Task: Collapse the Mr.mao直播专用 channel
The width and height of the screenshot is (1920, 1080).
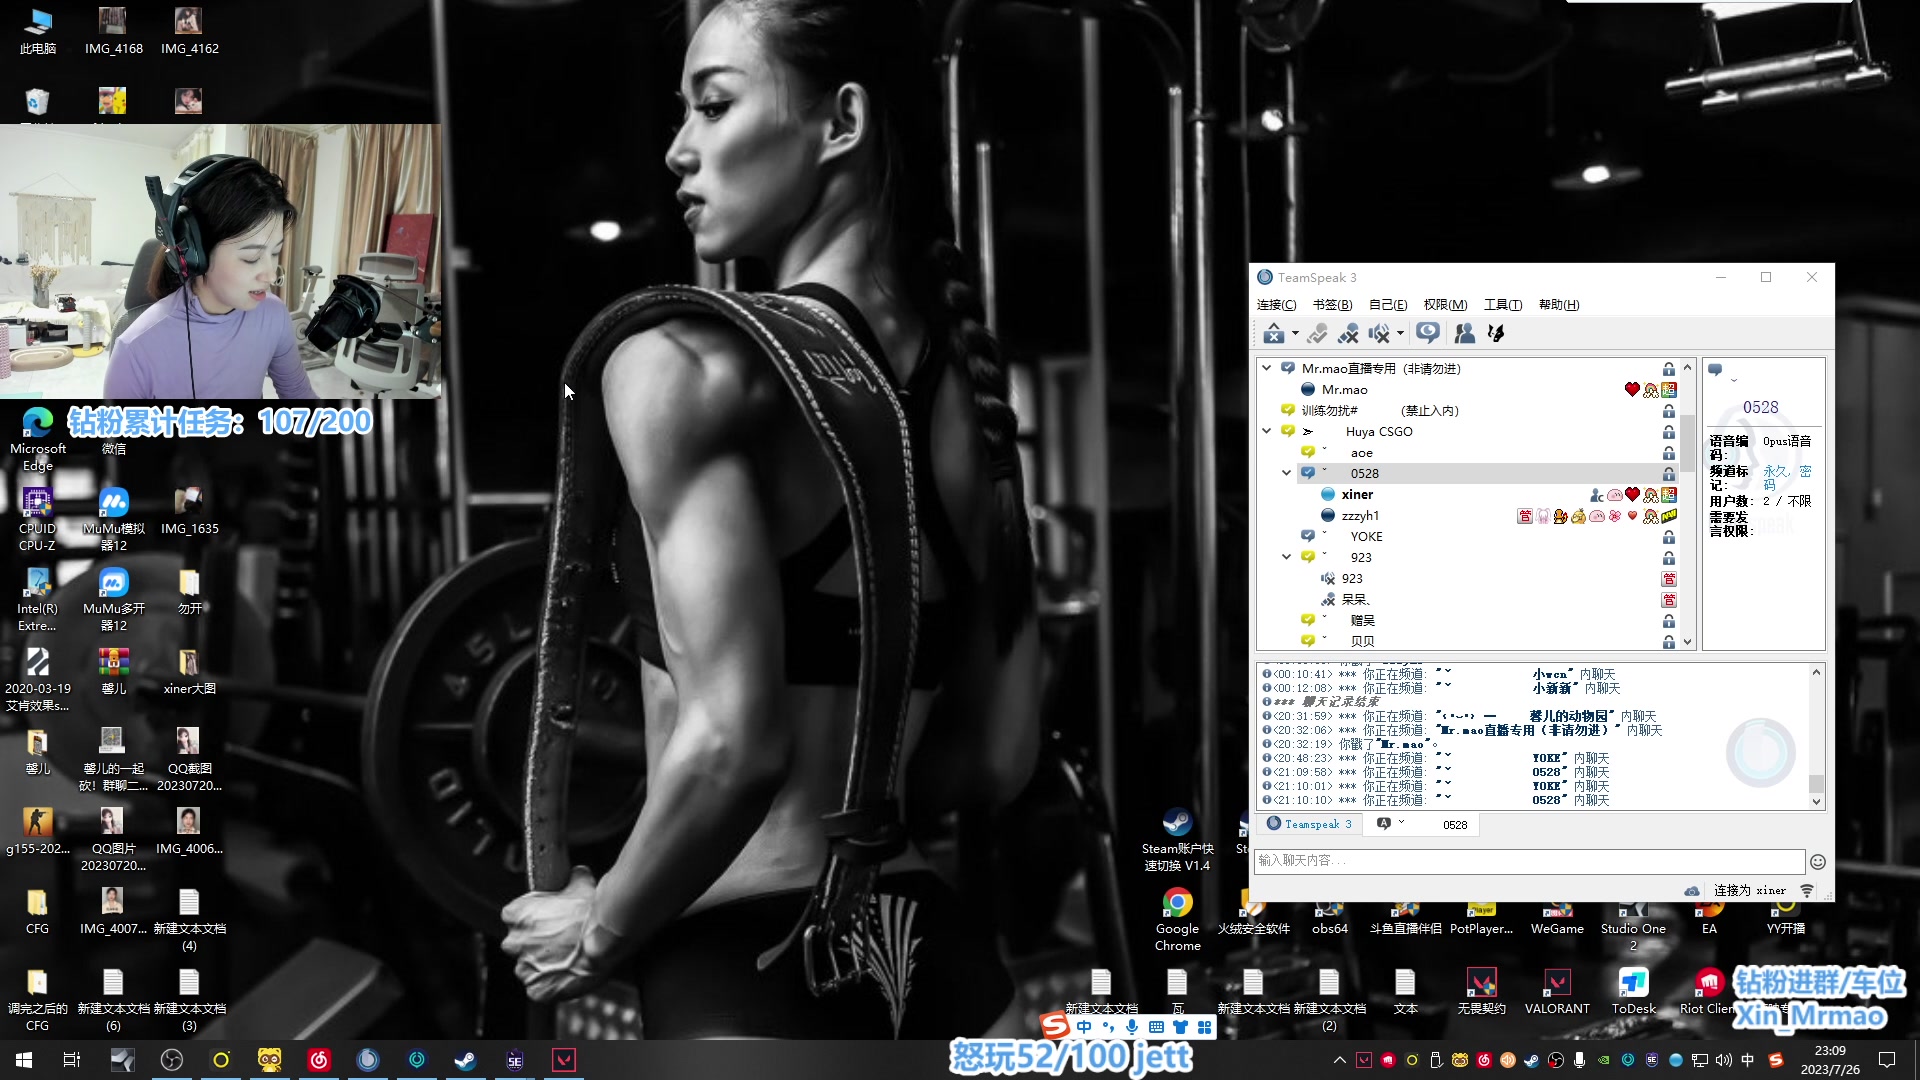Action: (x=1267, y=368)
